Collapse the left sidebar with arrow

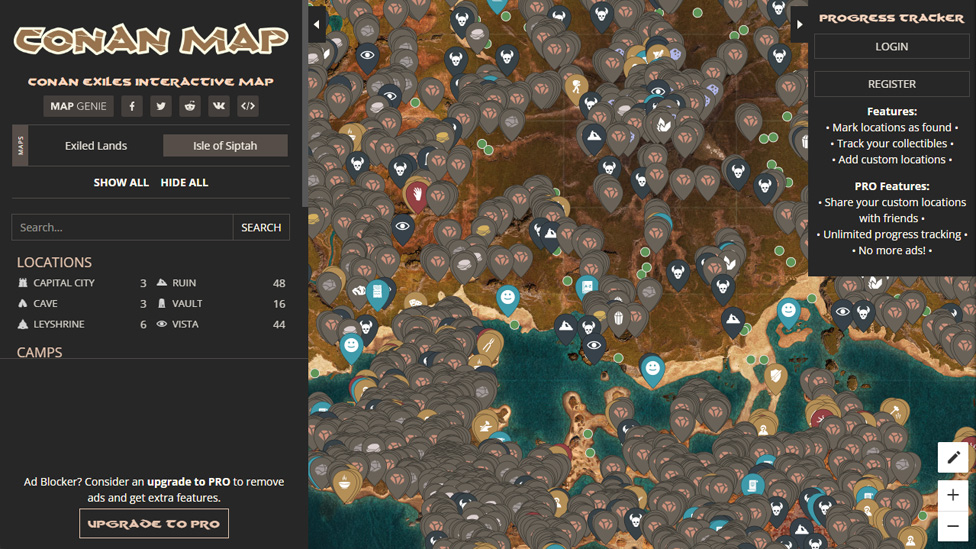[317, 24]
